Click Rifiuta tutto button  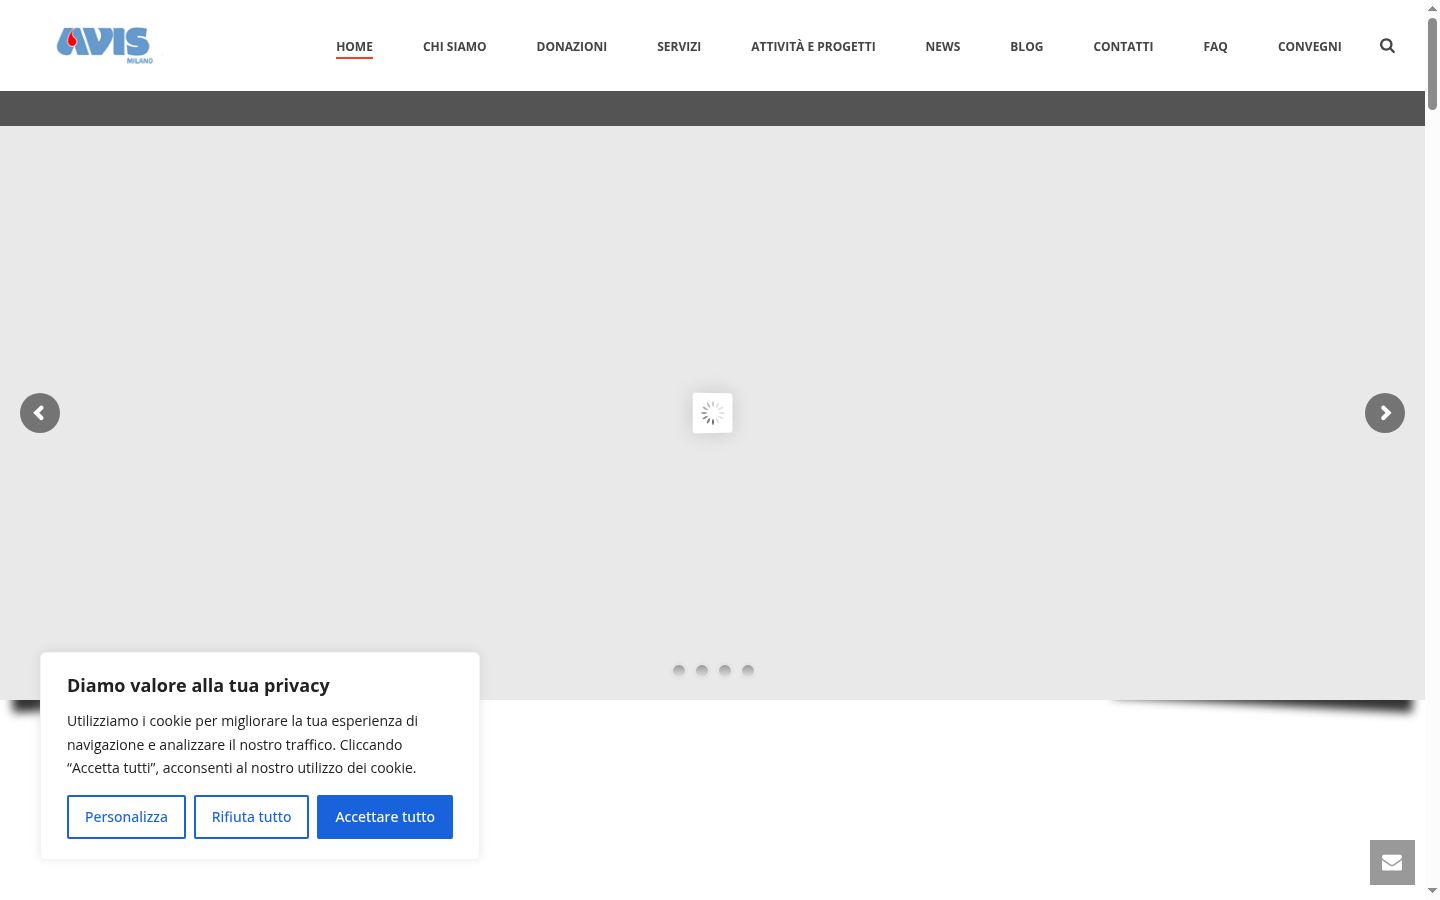(x=251, y=817)
